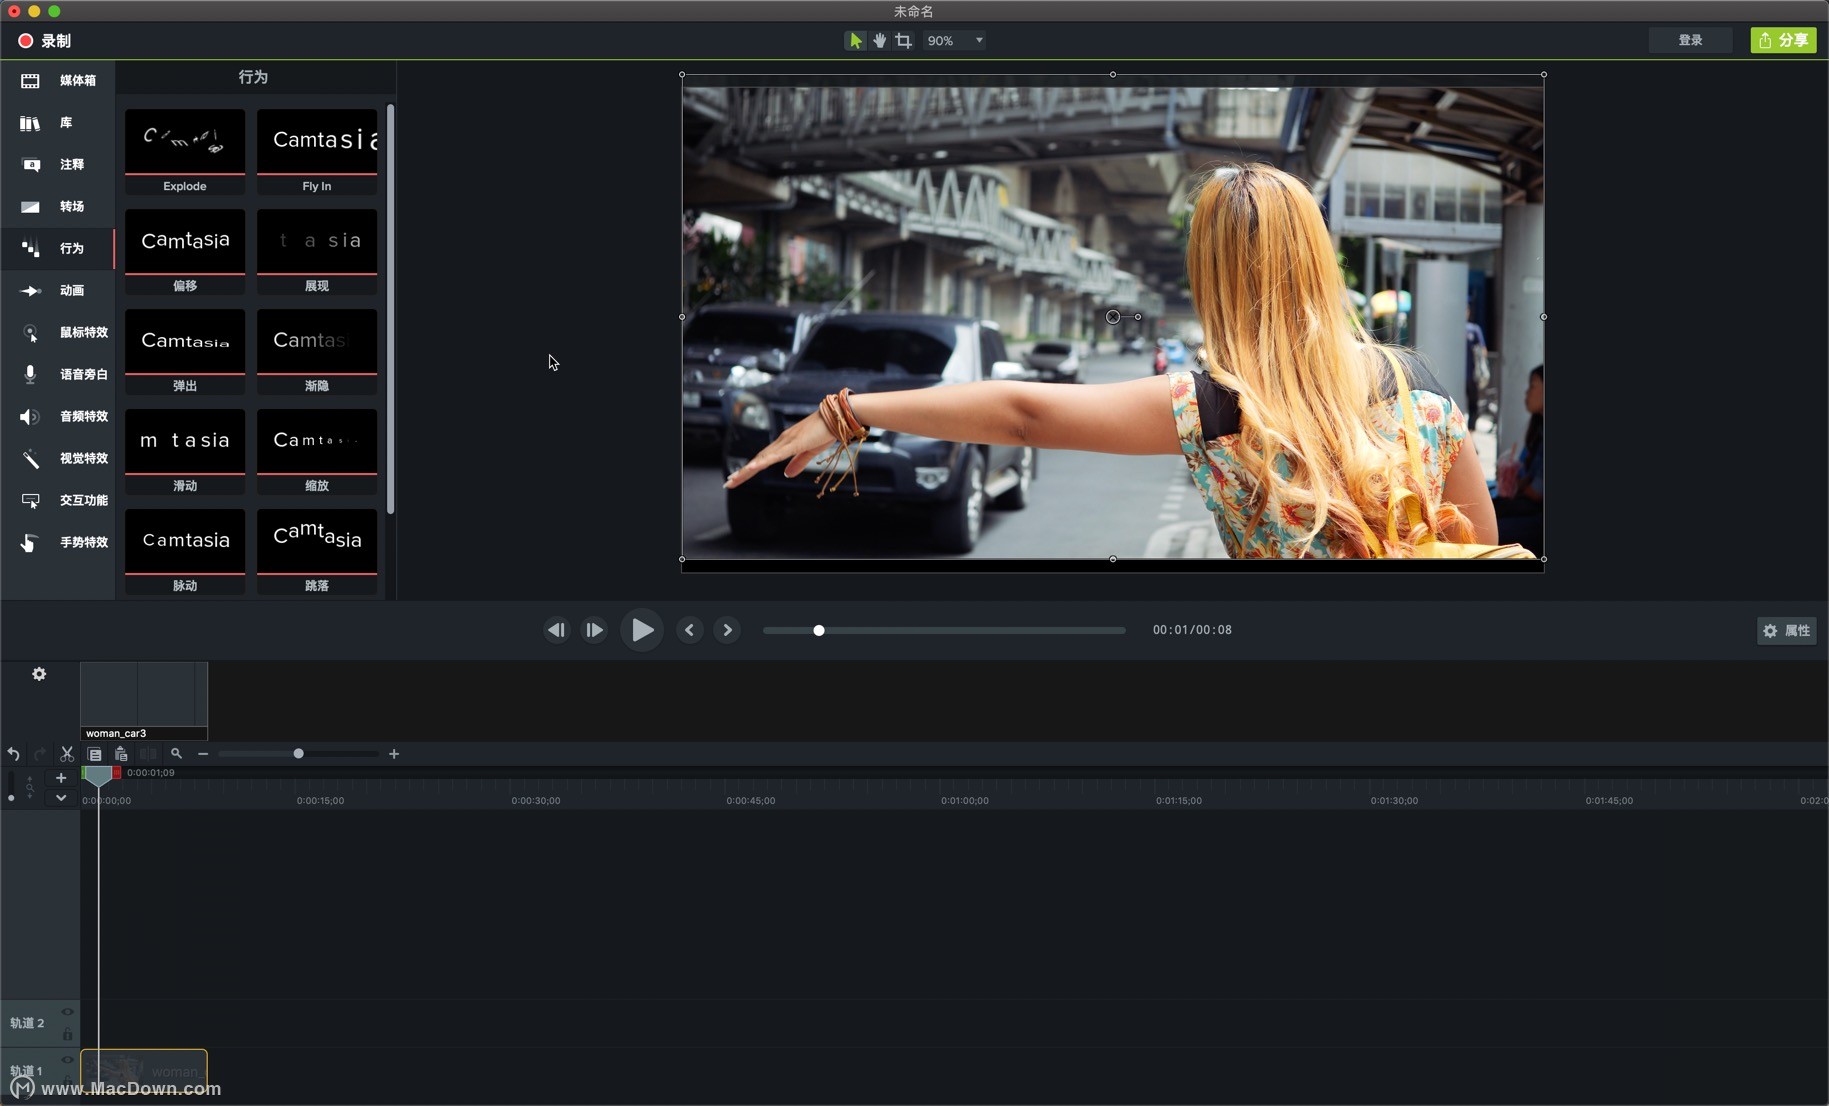The height and width of the screenshot is (1106, 1829).
Task: Open the 90% canvas zoom dropdown
Action: pos(954,40)
